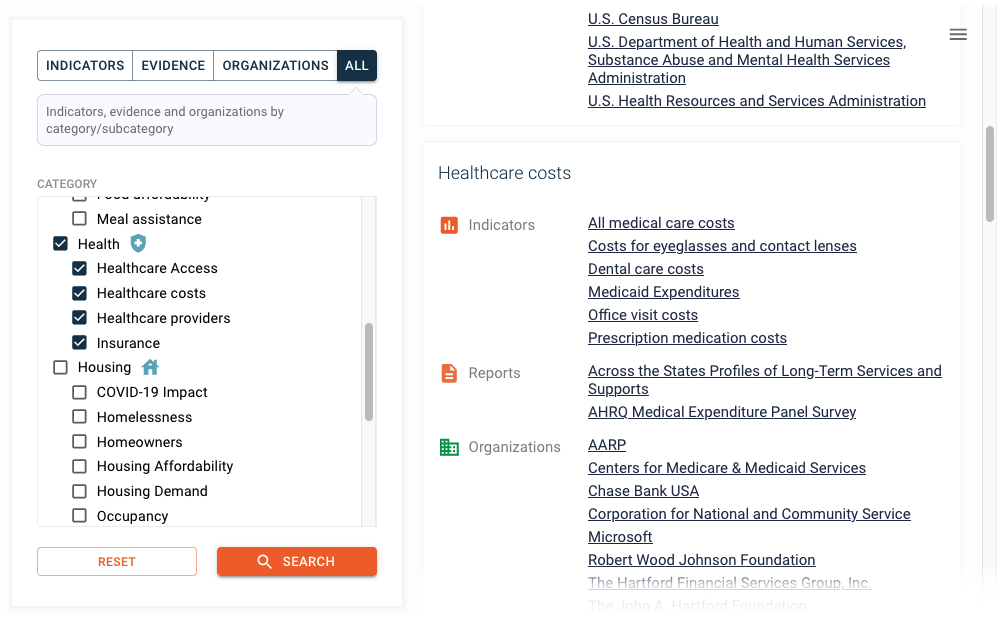The width and height of the screenshot is (1005, 618).
Task: Click the Healthcare Access label
Action: click(x=157, y=268)
